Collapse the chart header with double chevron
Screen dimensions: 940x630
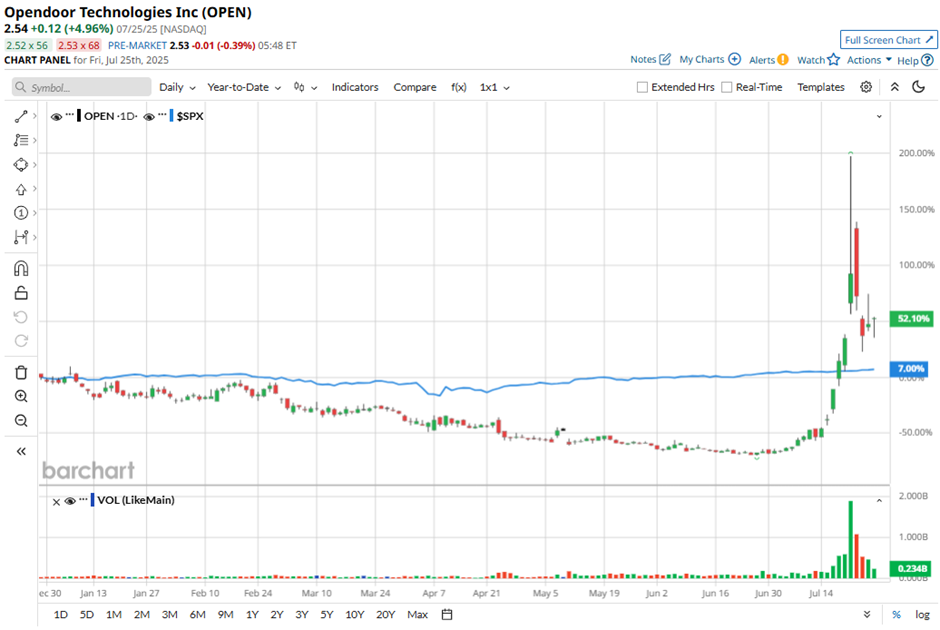(894, 87)
